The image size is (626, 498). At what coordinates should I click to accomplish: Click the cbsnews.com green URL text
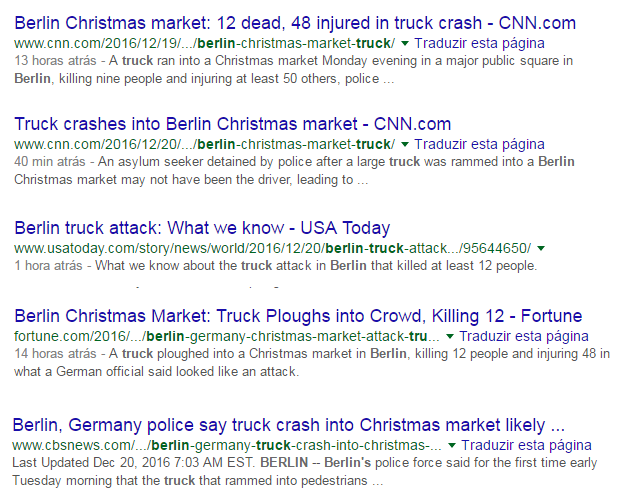tap(227, 445)
